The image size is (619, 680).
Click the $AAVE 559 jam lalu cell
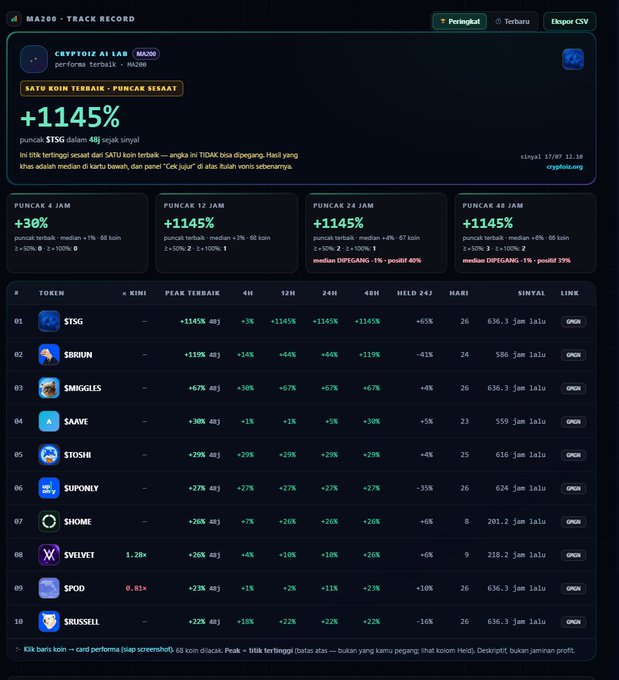pos(521,422)
